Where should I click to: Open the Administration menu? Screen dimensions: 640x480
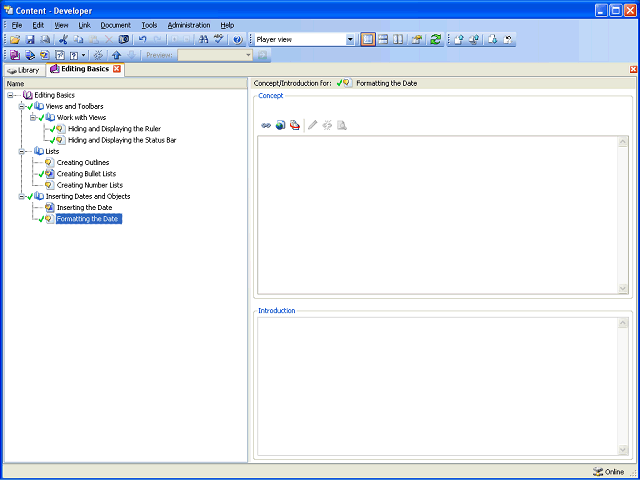point(189,25)
